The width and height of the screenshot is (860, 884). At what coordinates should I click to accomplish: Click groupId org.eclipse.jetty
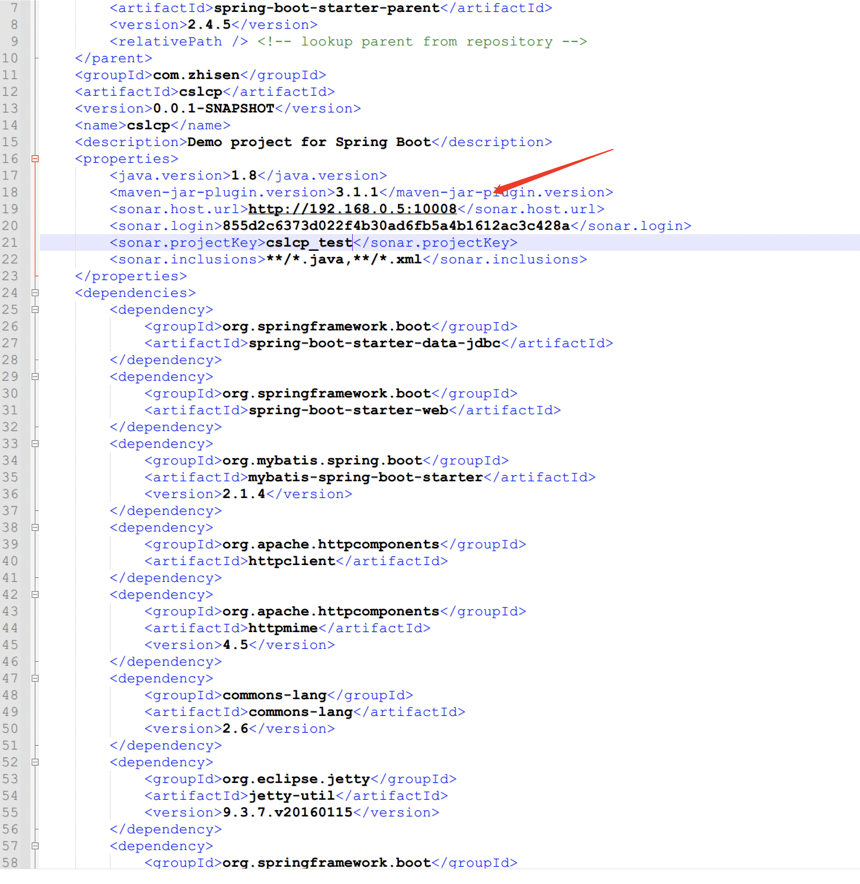click(296, 779)
